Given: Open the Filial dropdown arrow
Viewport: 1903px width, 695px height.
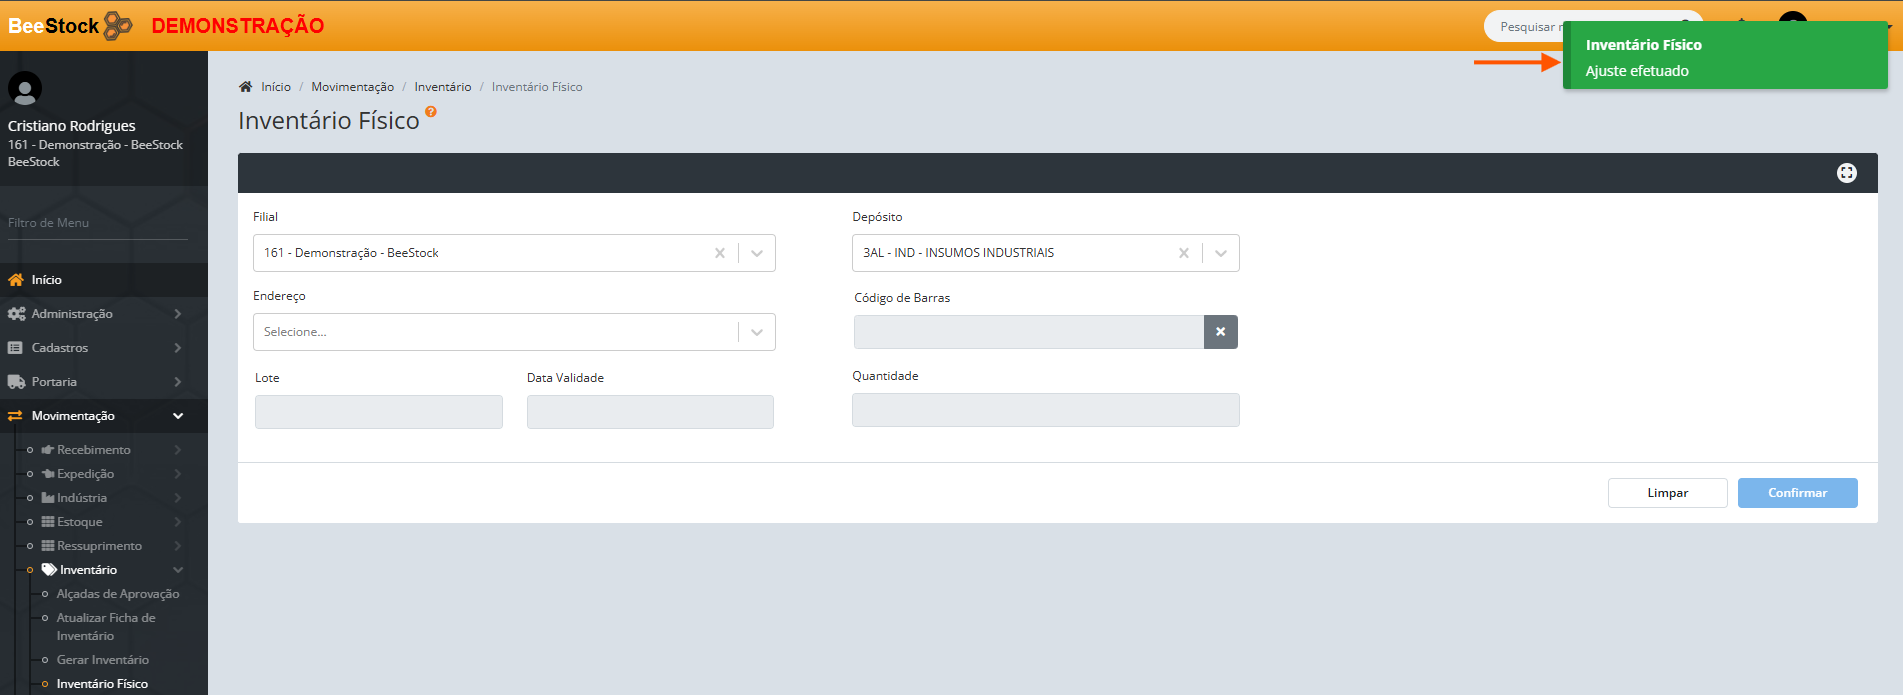Looking at the screenshot, I should click(757, 253).
